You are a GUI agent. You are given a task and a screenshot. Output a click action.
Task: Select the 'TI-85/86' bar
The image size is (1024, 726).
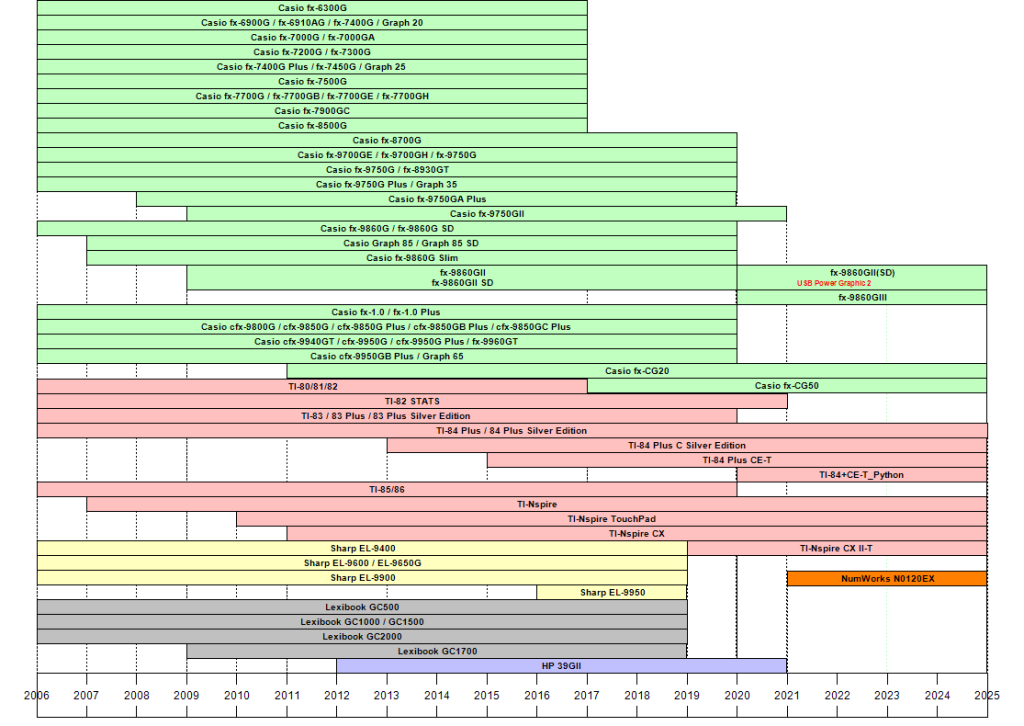(387, 490)
